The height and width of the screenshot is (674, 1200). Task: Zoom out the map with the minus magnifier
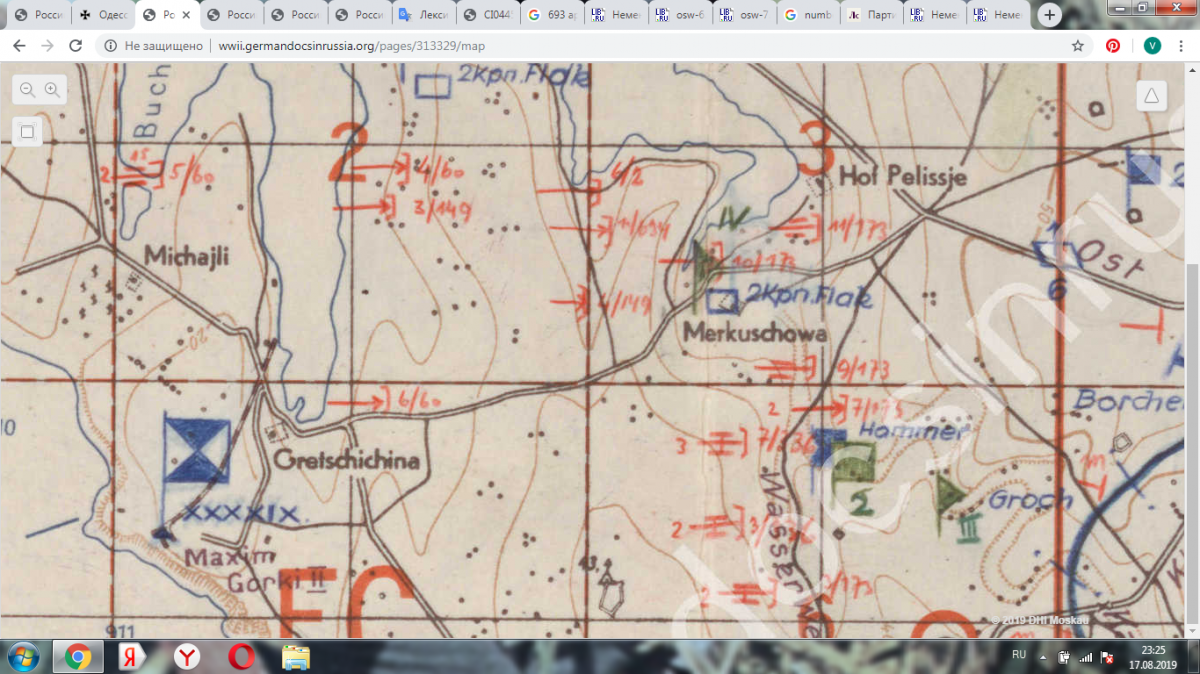(x=27, y=90)
